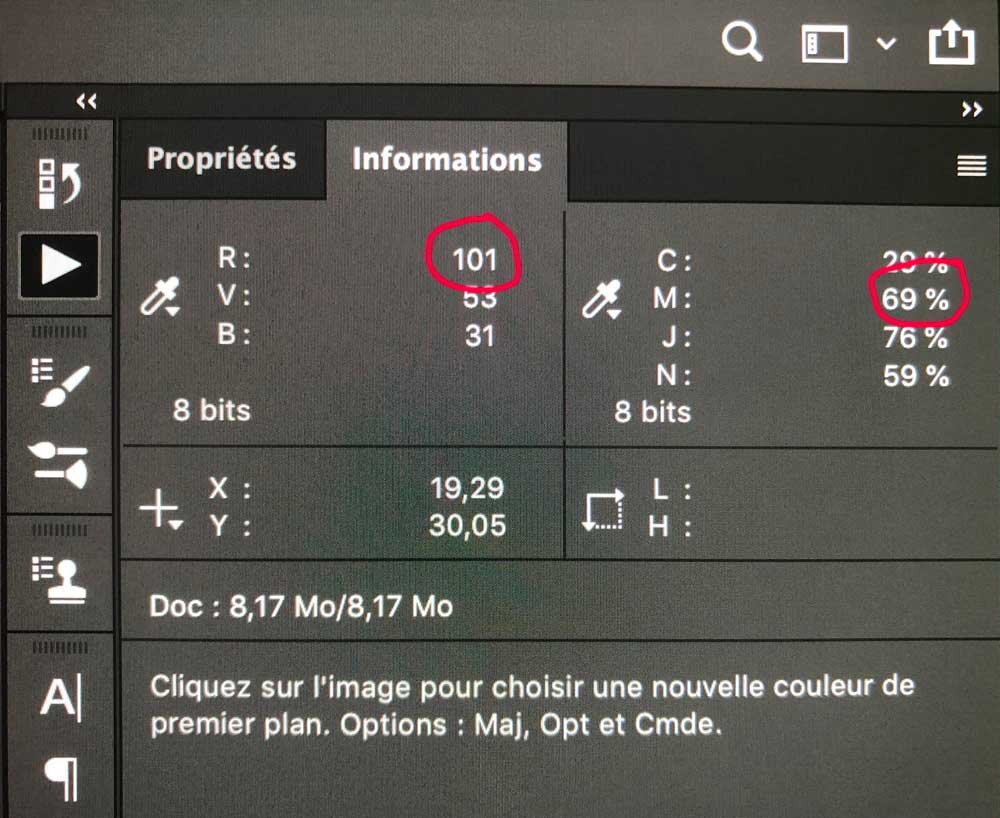Open the Clone Source stamp icon
1000x818 pixels.
click(59, 580)
